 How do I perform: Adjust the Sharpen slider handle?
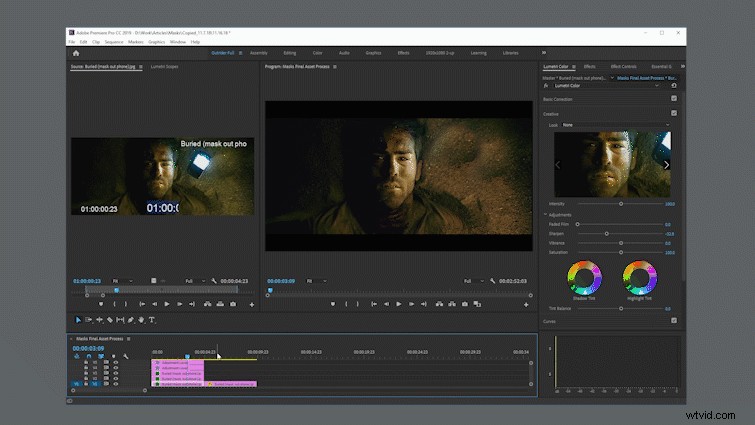click(x=607, y=233)
